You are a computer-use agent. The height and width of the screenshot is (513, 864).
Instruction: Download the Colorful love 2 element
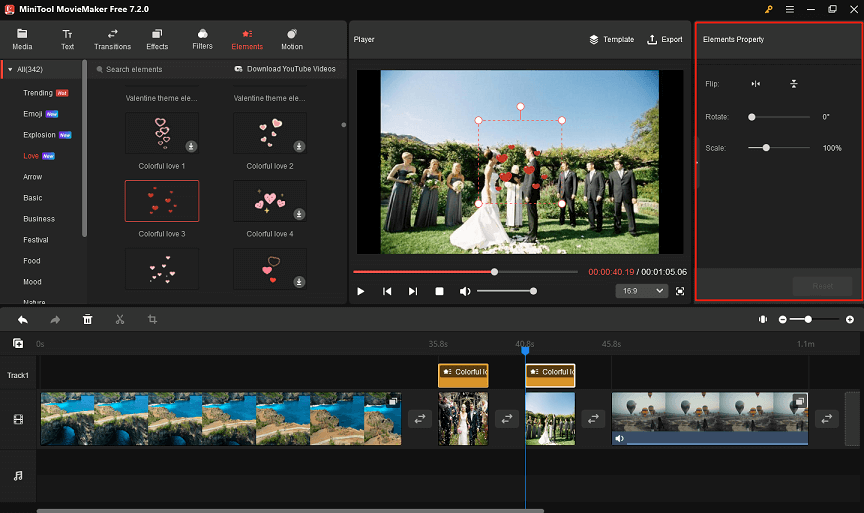[x=299, y=147]
